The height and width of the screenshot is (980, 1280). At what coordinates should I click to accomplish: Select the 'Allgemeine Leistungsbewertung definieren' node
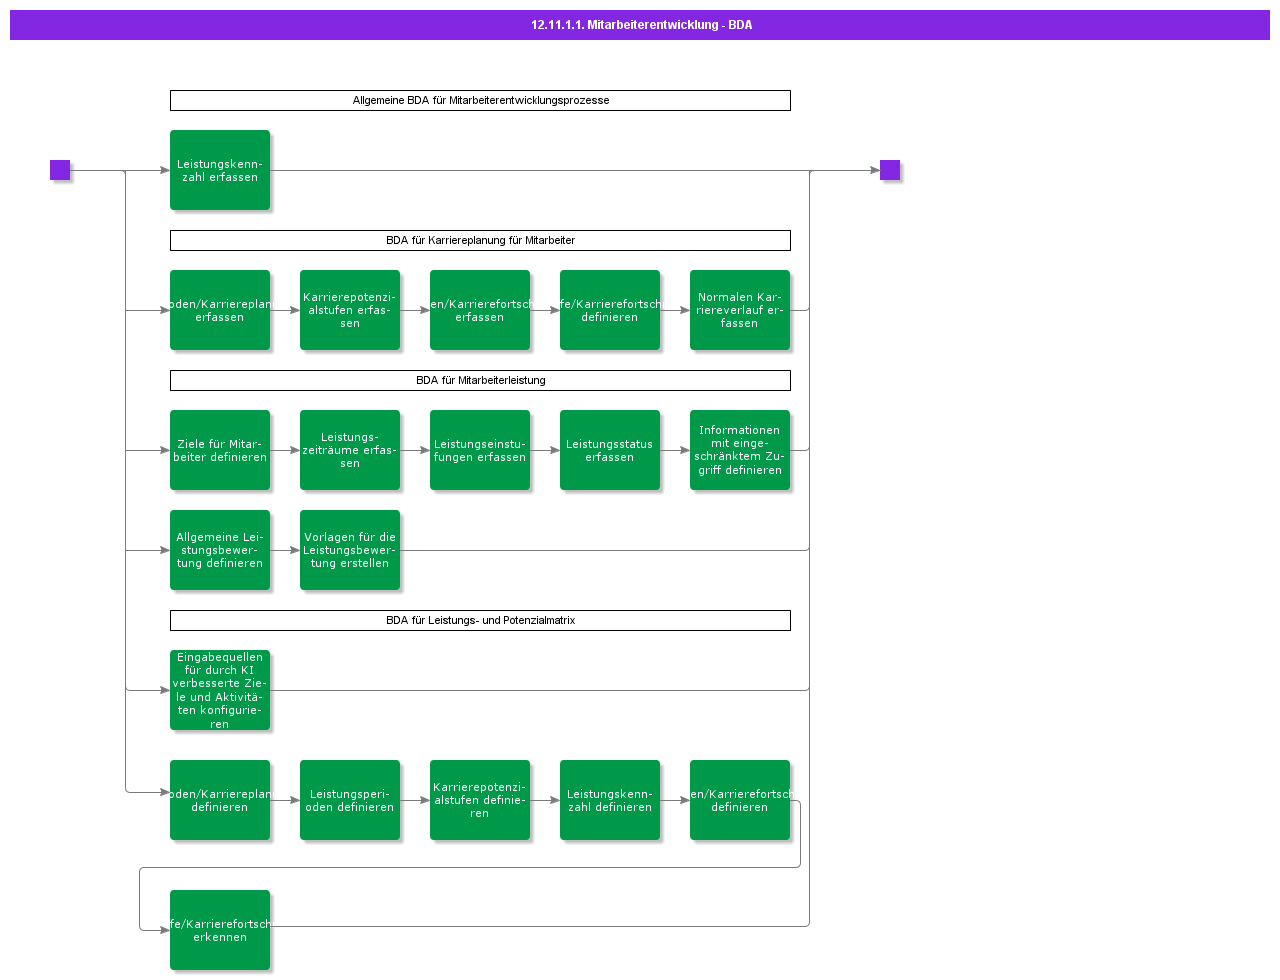[x=220, y=549]
